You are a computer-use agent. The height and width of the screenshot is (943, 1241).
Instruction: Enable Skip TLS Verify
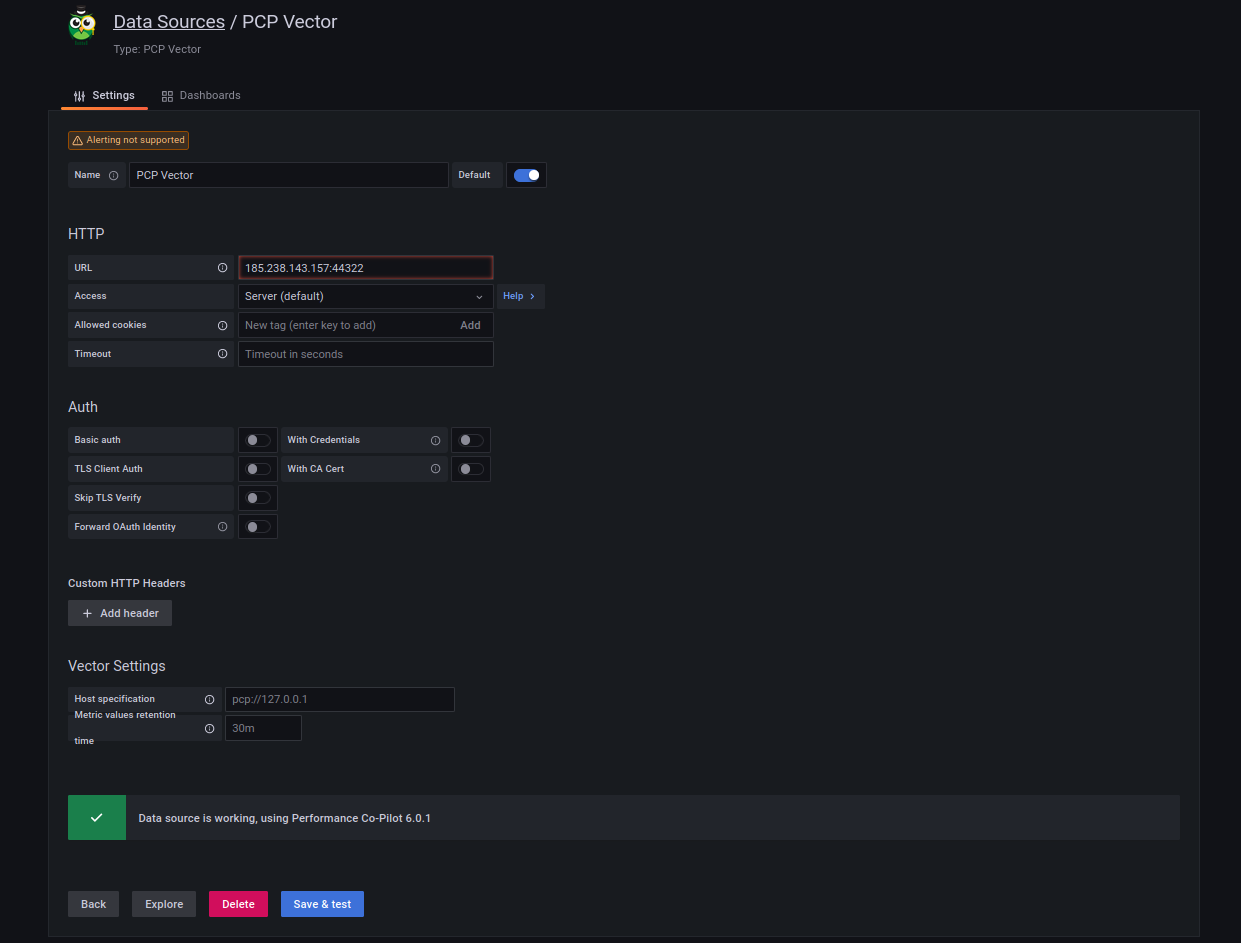point(258,498)
